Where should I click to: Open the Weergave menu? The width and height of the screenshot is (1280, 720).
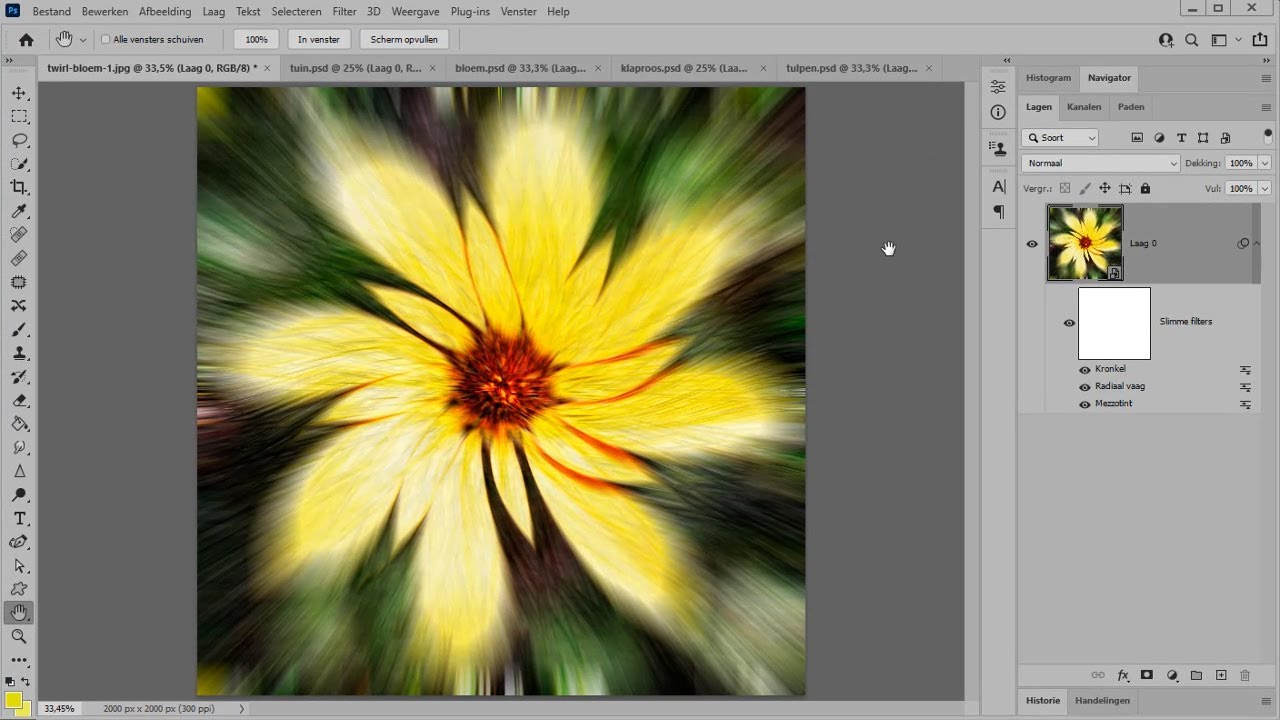(x=417, y=11)
